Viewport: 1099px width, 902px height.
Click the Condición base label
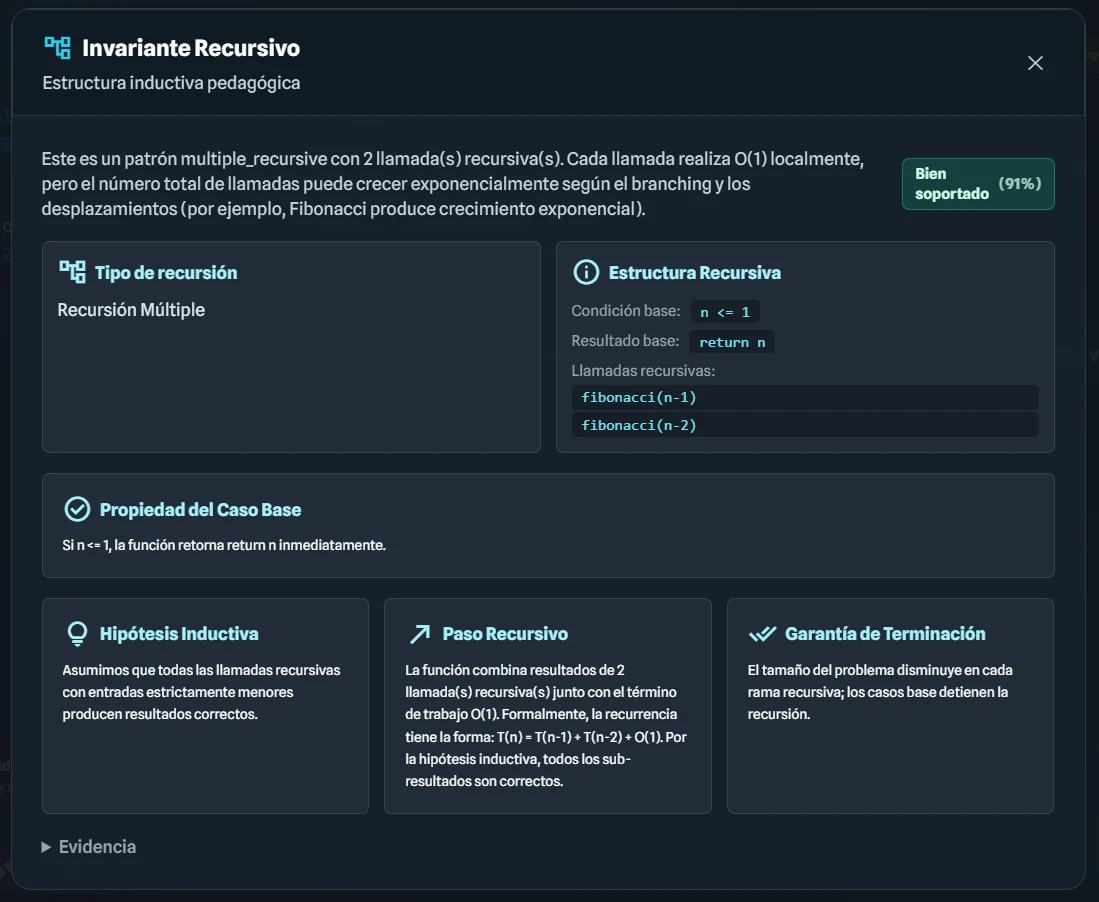[626, 310]
